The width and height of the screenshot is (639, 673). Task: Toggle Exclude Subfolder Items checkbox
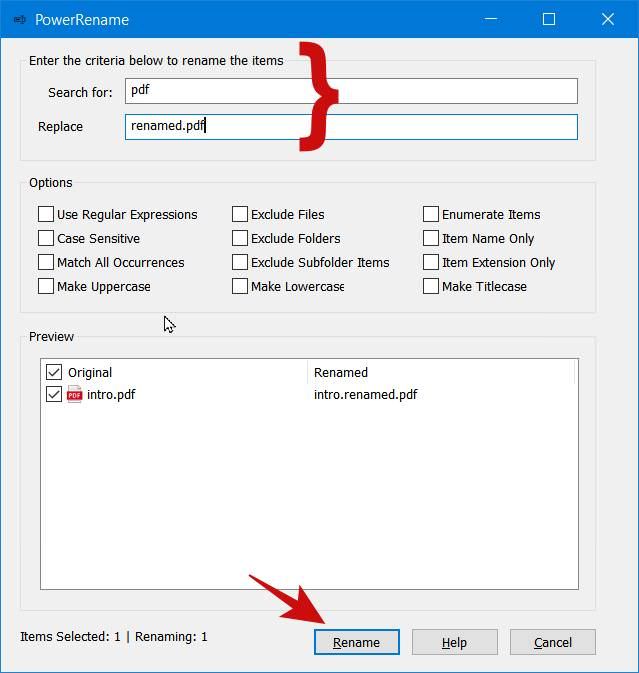tap(240, 262)
